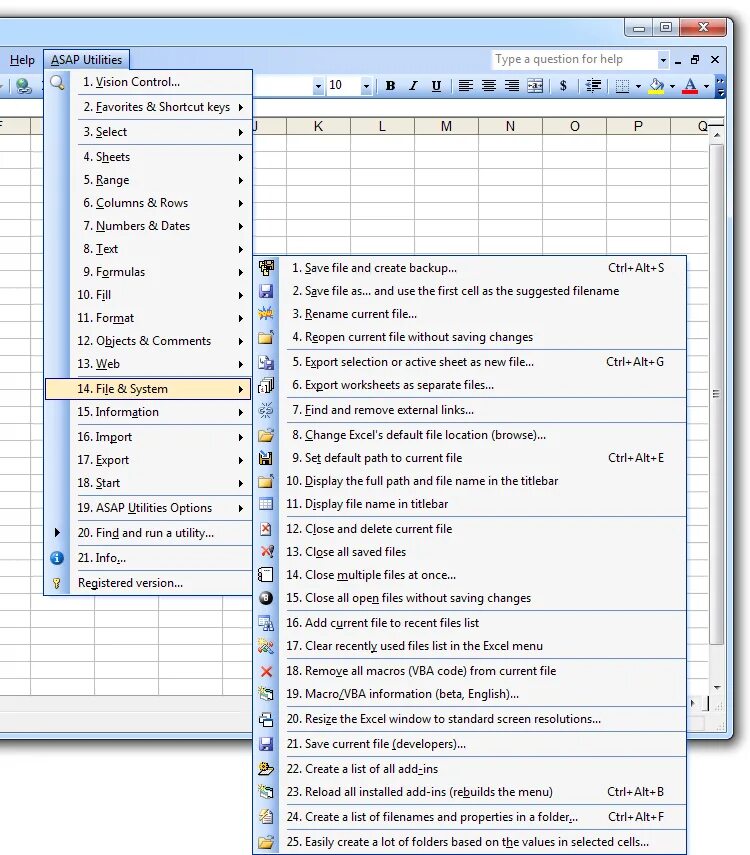Image resolution: width=750 pixels, height=855 pixels.
Task: Click in Type a question for help box
Action: click(x=574, y=59)
